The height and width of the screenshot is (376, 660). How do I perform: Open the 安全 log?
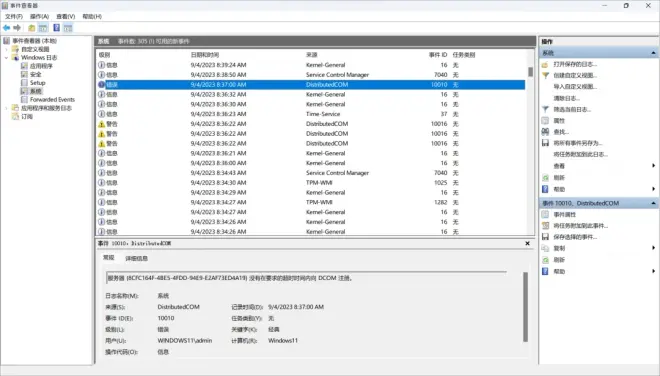[x=35, y=75]
